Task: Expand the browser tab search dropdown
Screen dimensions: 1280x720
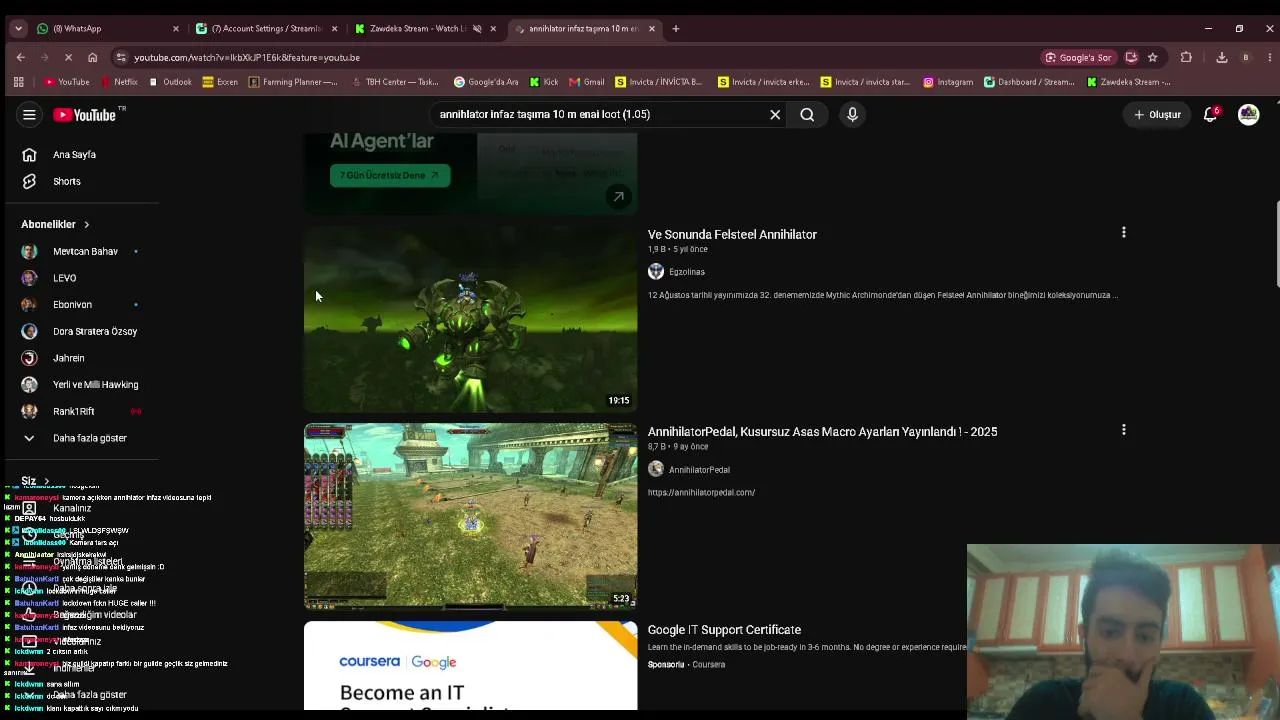Action: [18, 29]
